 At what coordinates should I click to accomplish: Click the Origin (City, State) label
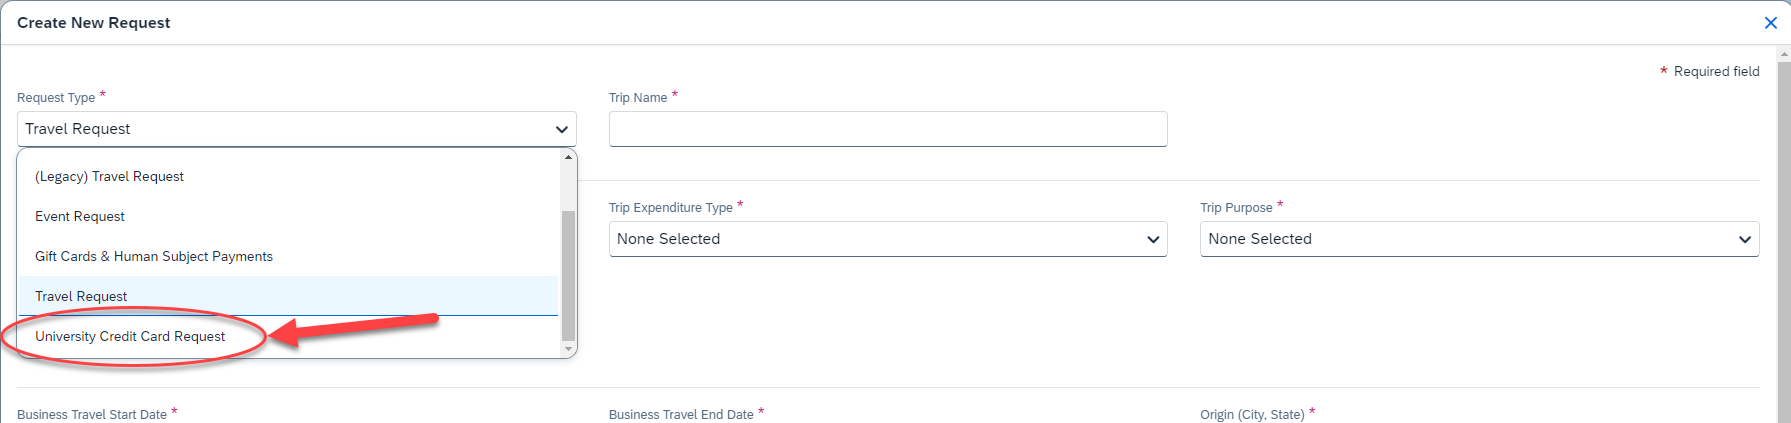coord(1252,415)
